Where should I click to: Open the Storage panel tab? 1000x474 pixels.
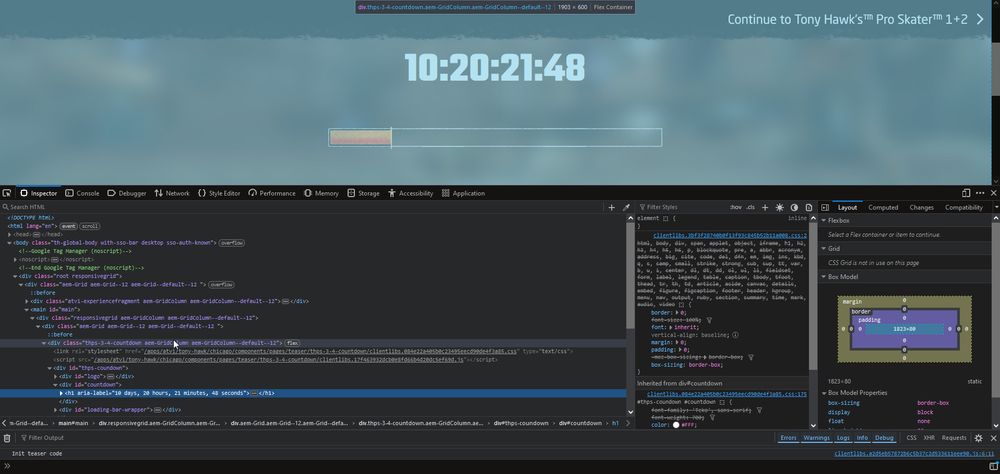point(364,193)
